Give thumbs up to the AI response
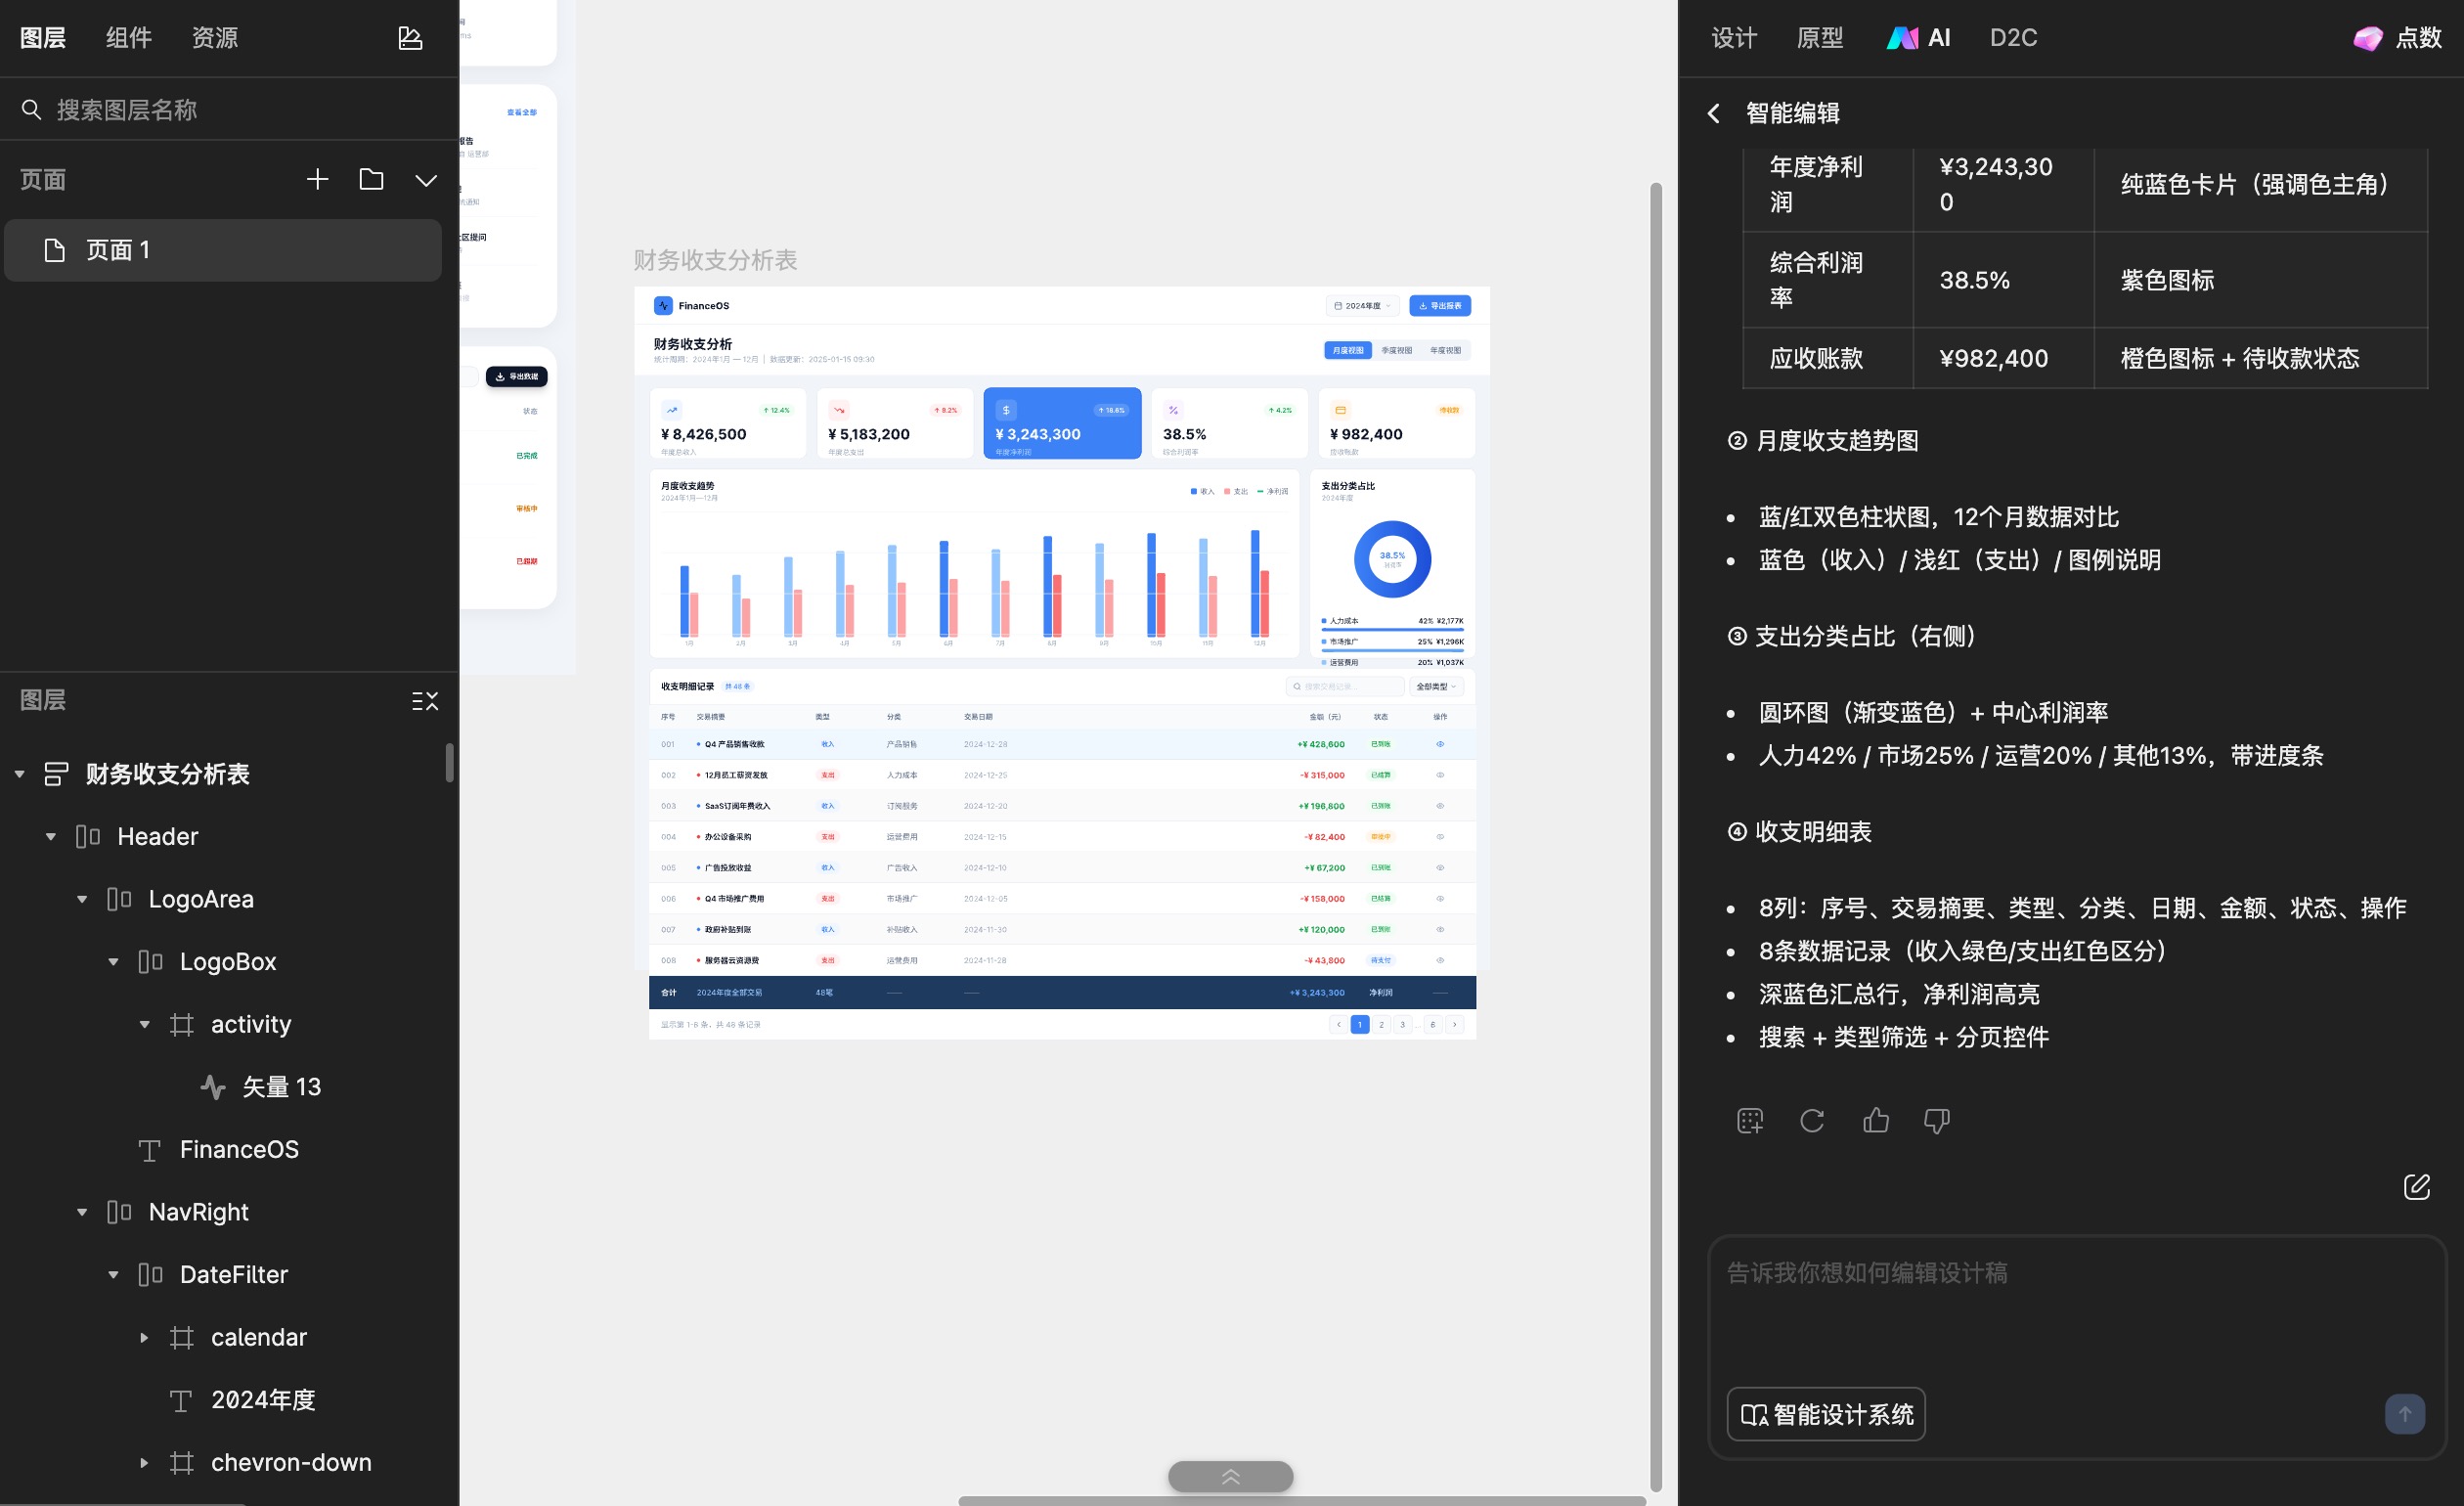Image resolution: width=2464 pixels, height=1506 pixels. [x=1876, y=1121]
